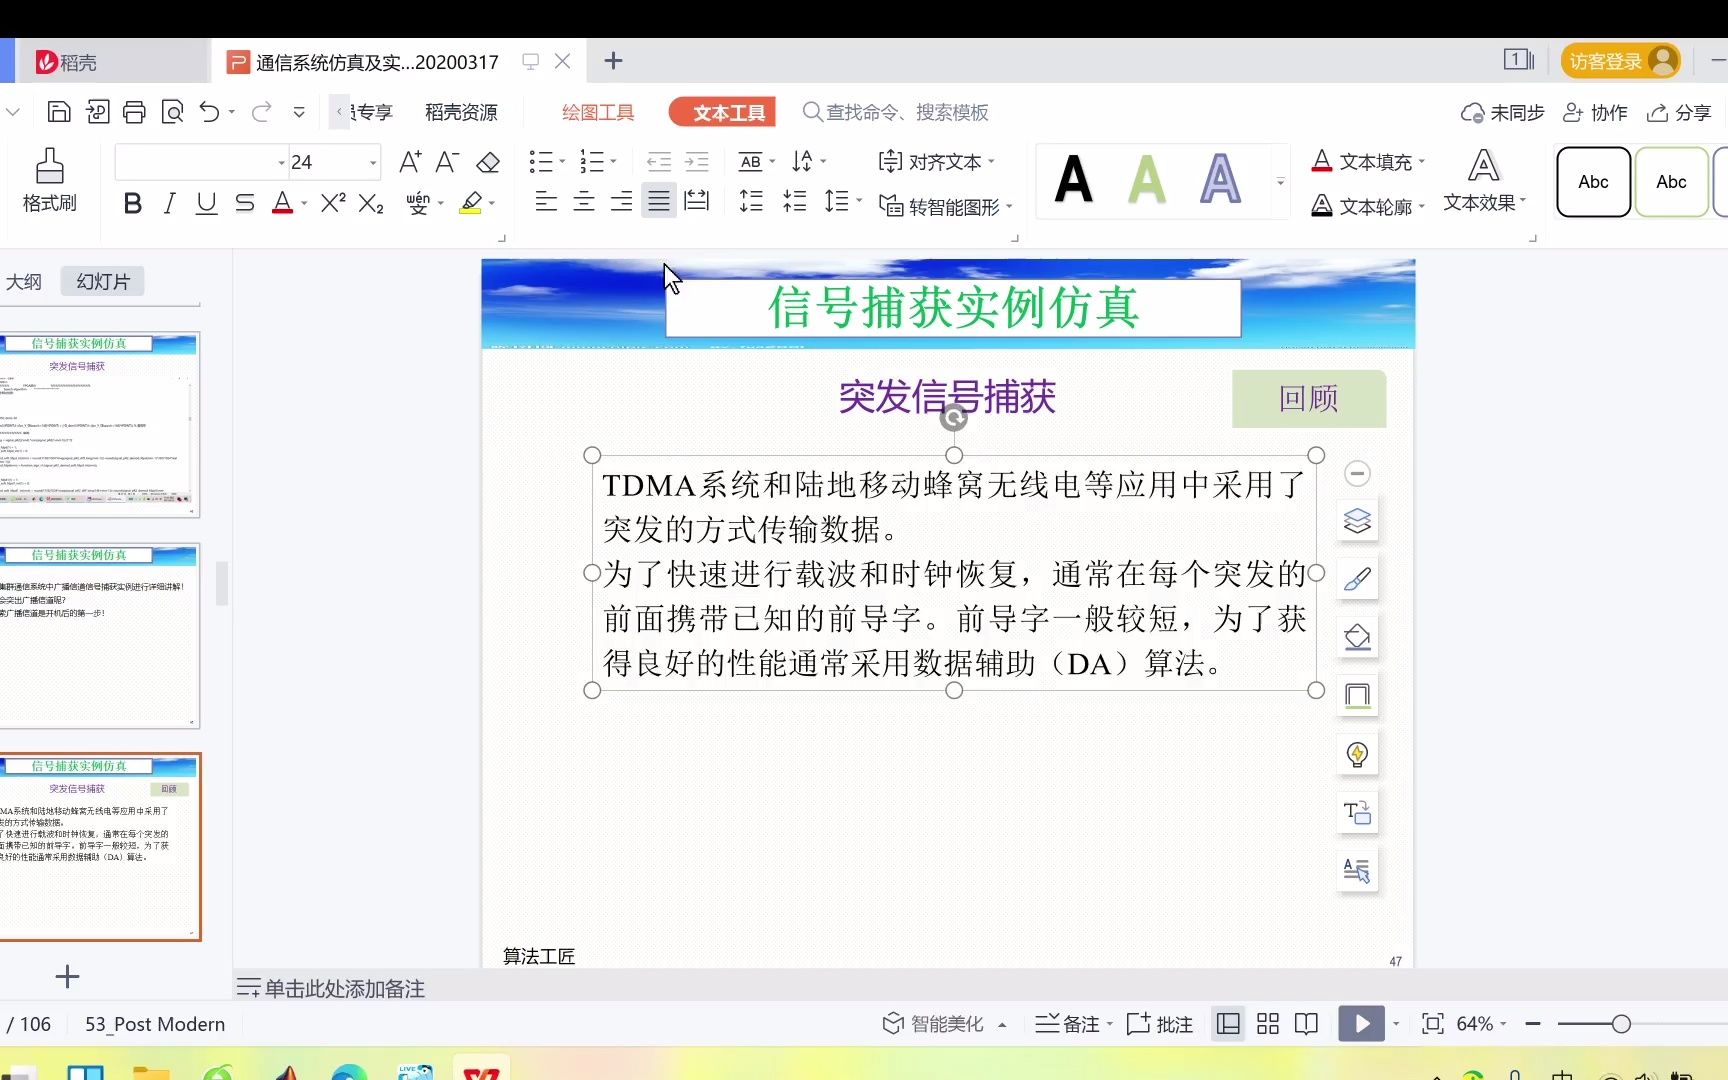Click the 分享 share button
1728x1080 pixels.
(1680, 112)
